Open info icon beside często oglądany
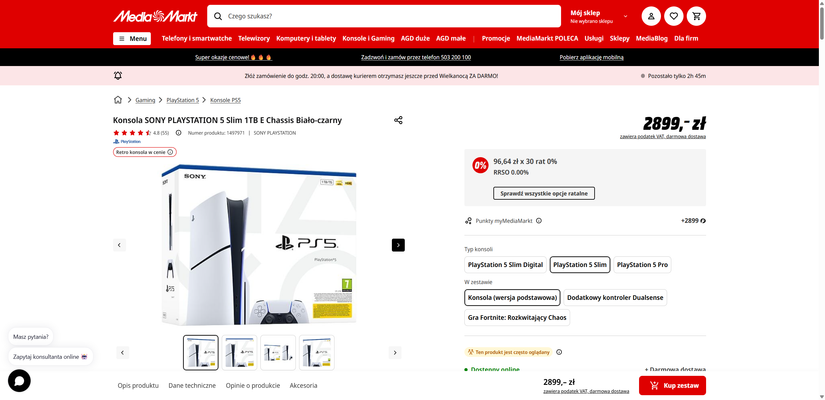 pyautogui.click(x=559, y=352)
